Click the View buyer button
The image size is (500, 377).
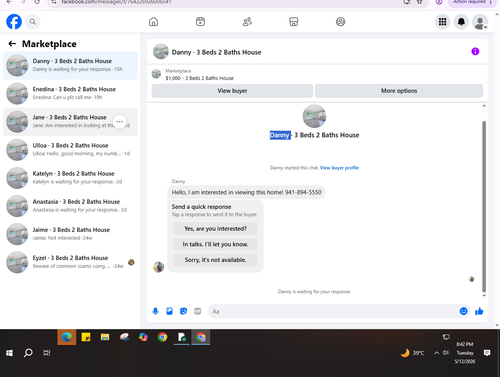[x=232, y=91]
